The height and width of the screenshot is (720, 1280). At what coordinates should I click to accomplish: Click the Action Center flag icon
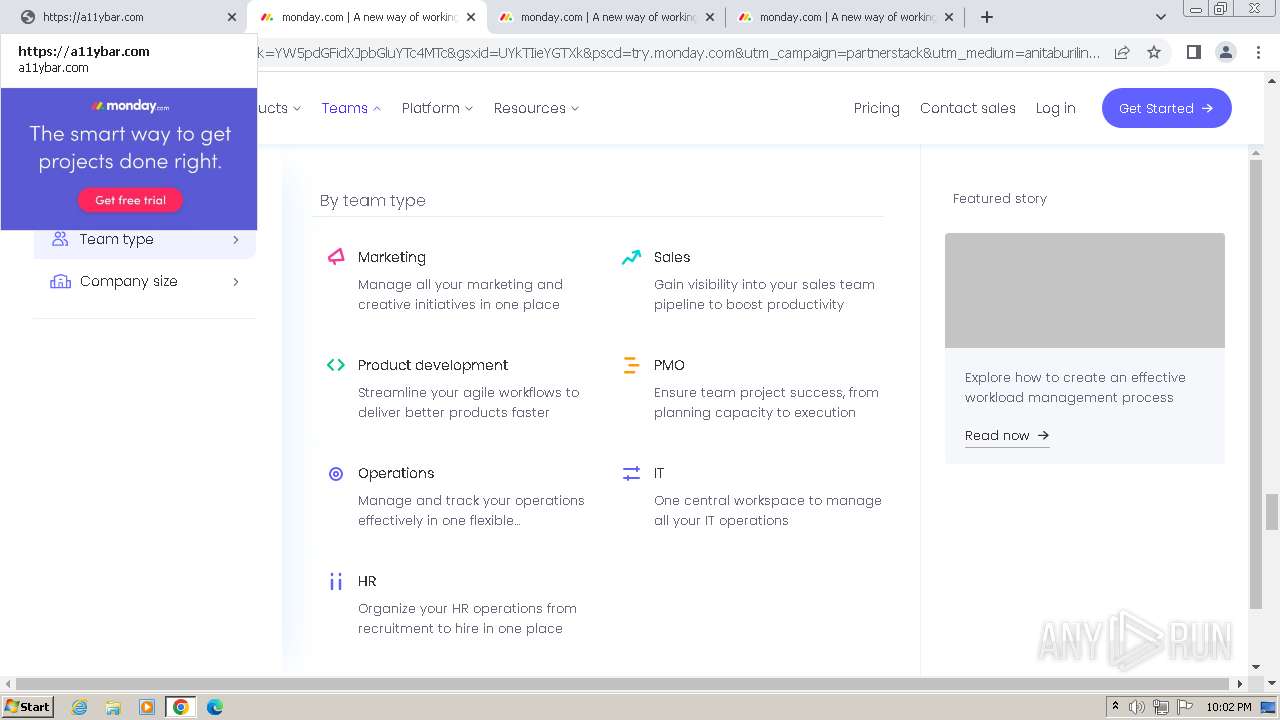point(1185,707)
